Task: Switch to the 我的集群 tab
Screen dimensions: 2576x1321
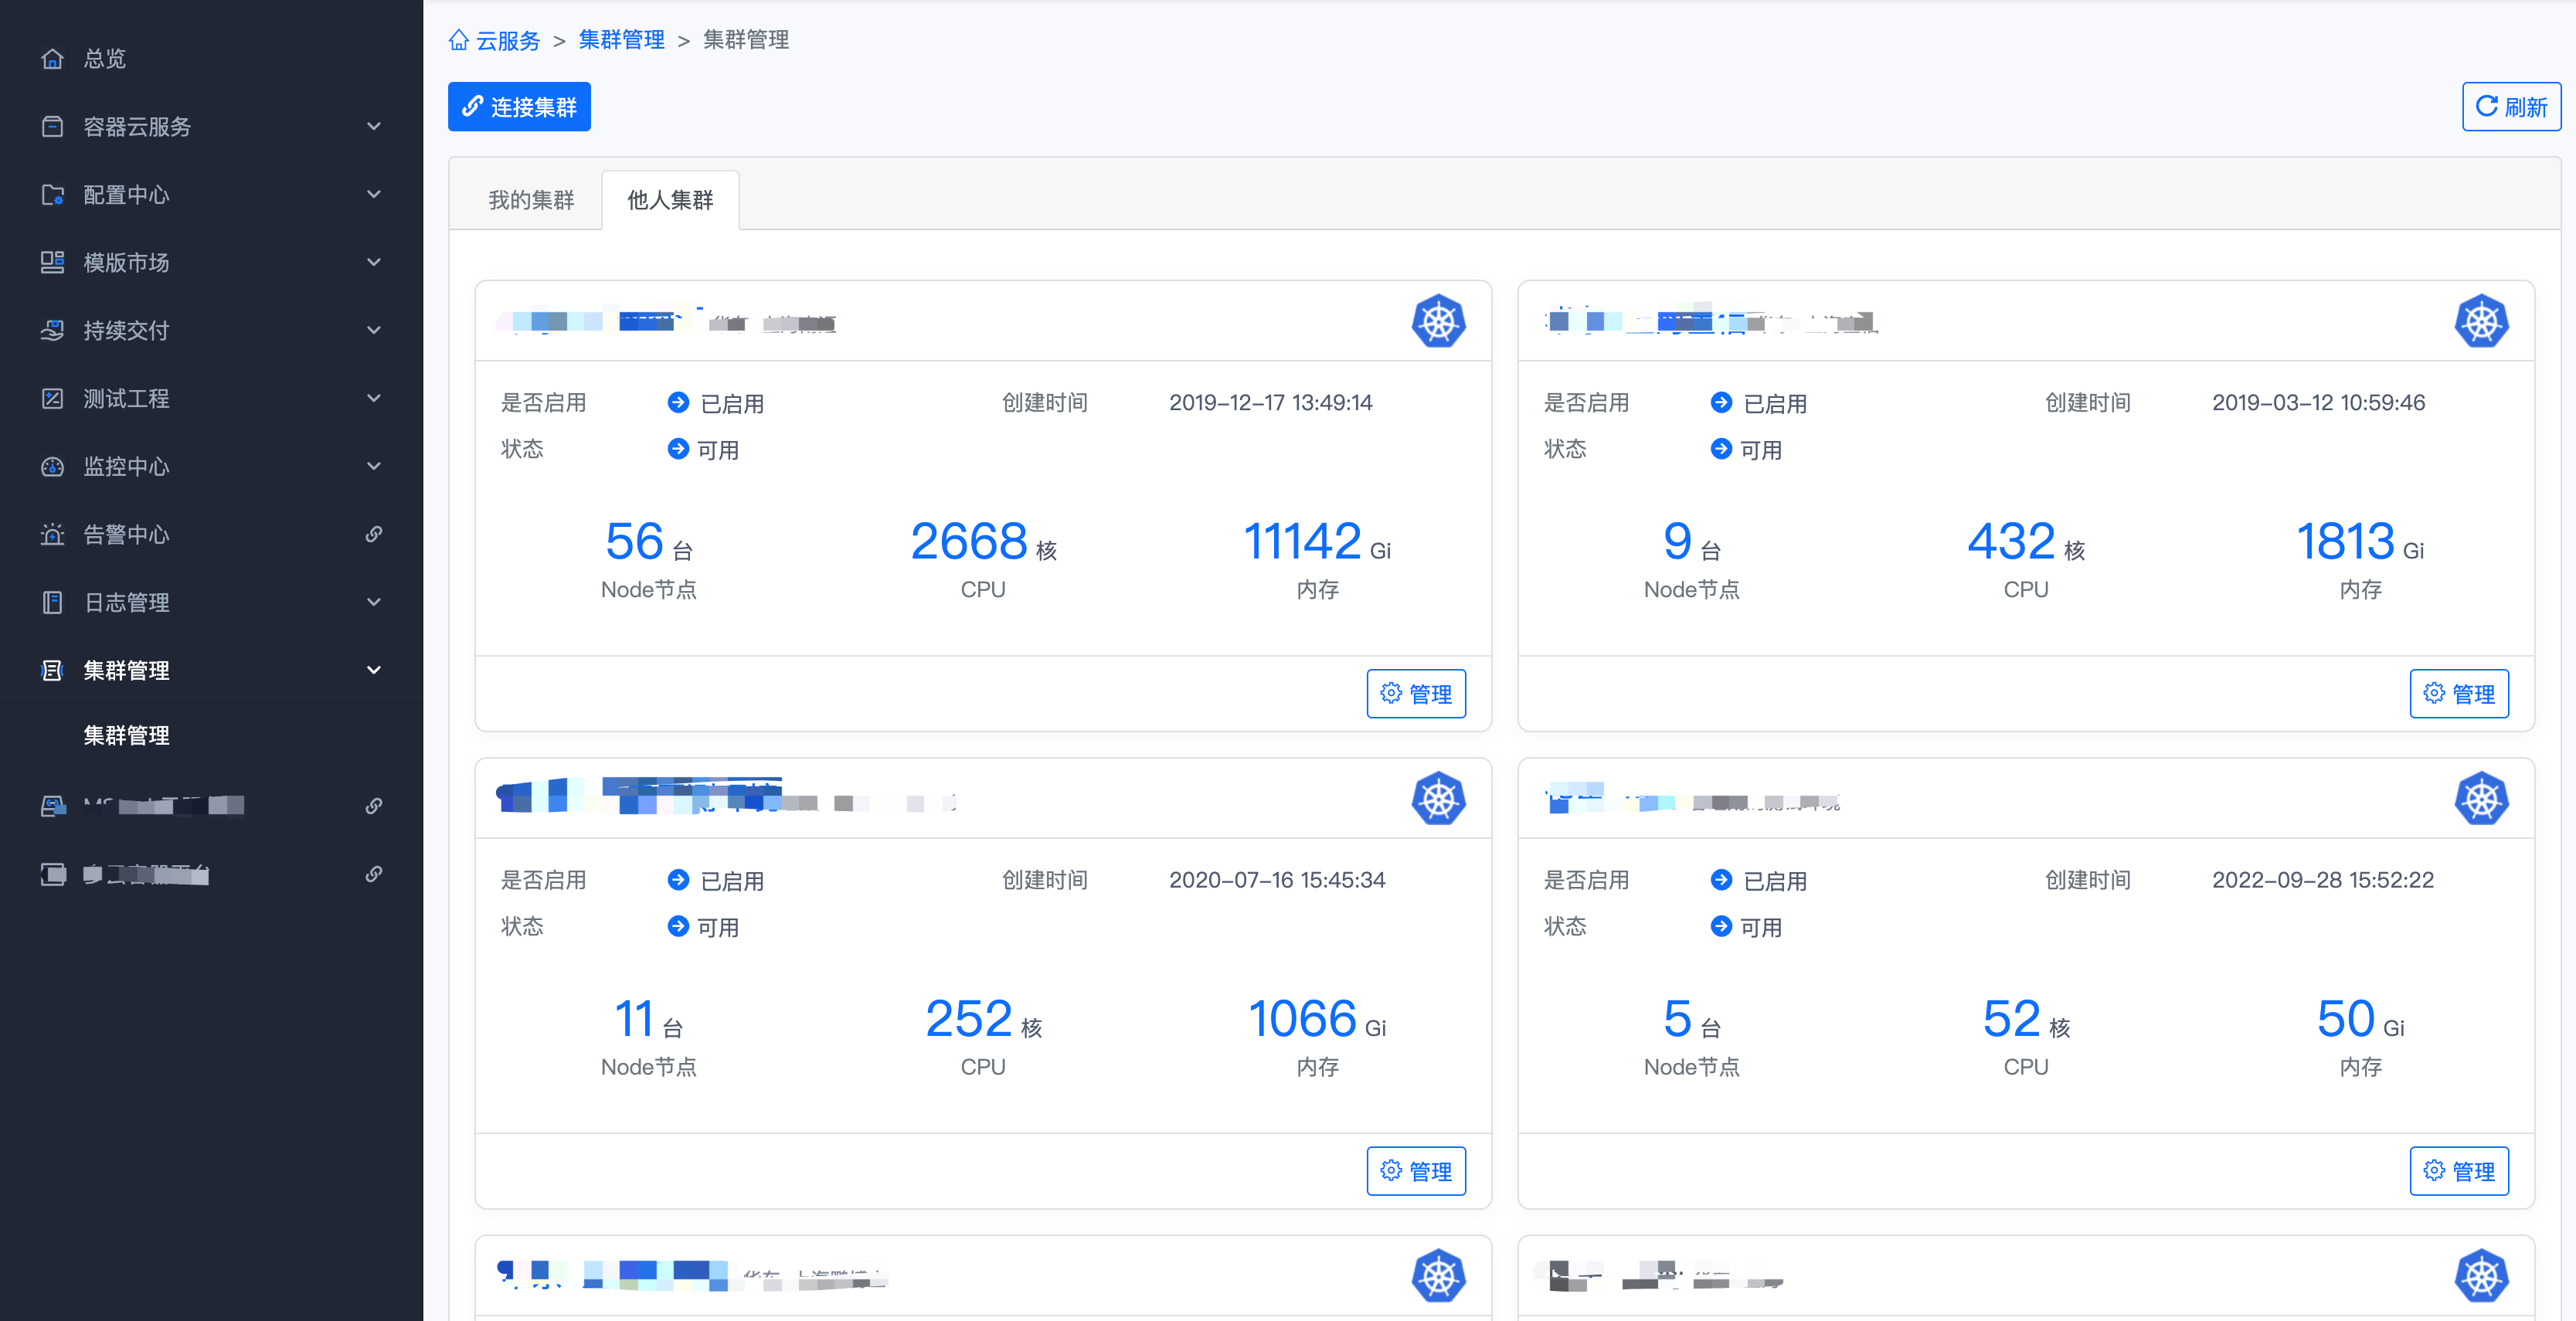Action: [531, 200]
